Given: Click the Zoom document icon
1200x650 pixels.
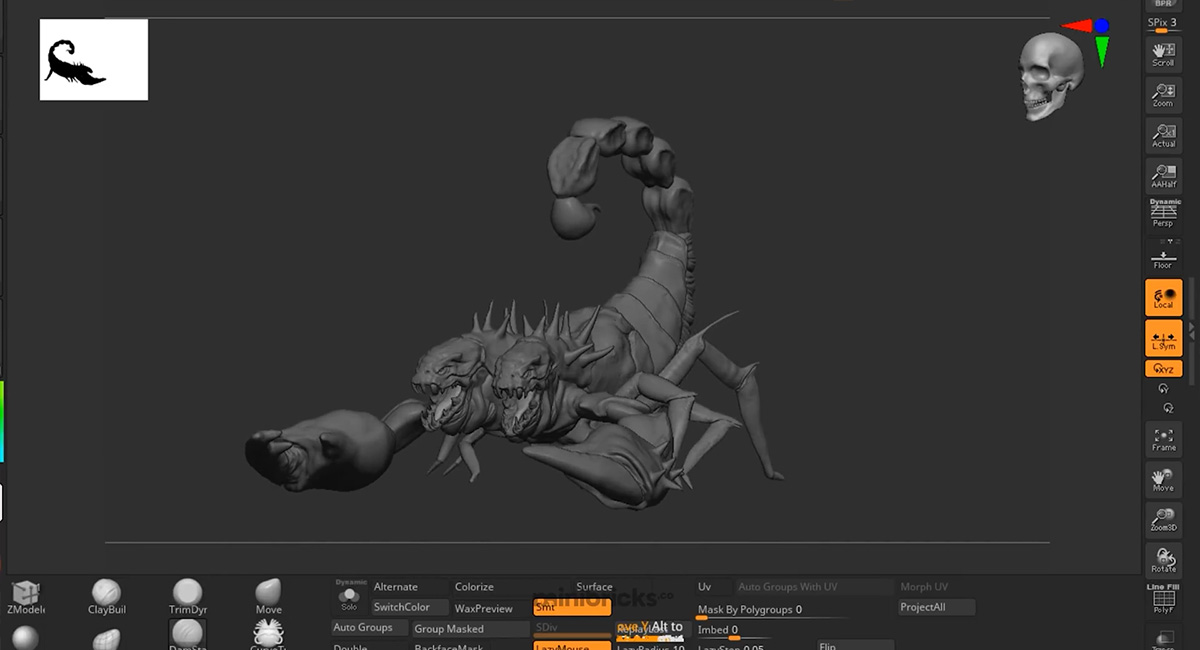Looking at the screenshot, I should pyautogui.click(x=1163, y=95).
